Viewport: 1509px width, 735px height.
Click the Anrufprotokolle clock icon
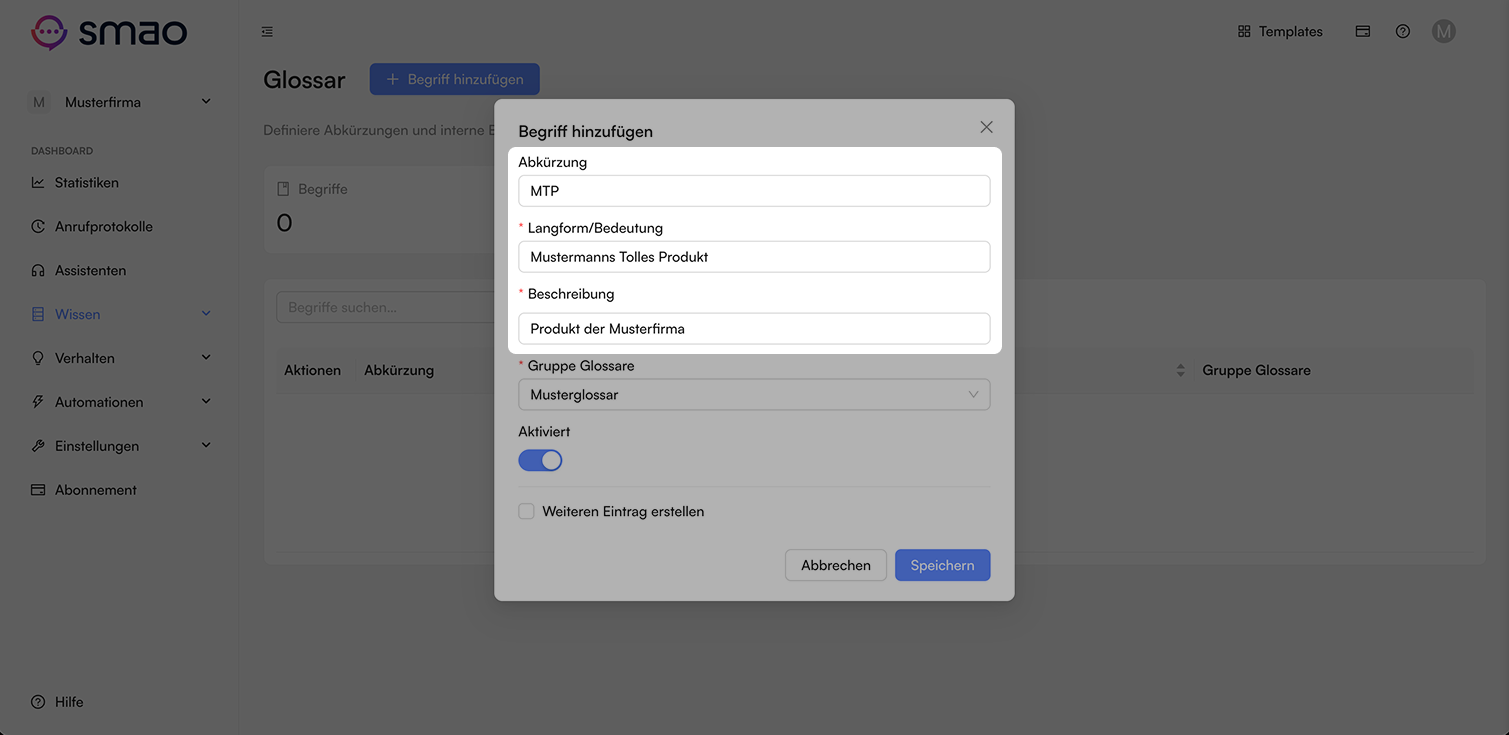pos(38,227)
